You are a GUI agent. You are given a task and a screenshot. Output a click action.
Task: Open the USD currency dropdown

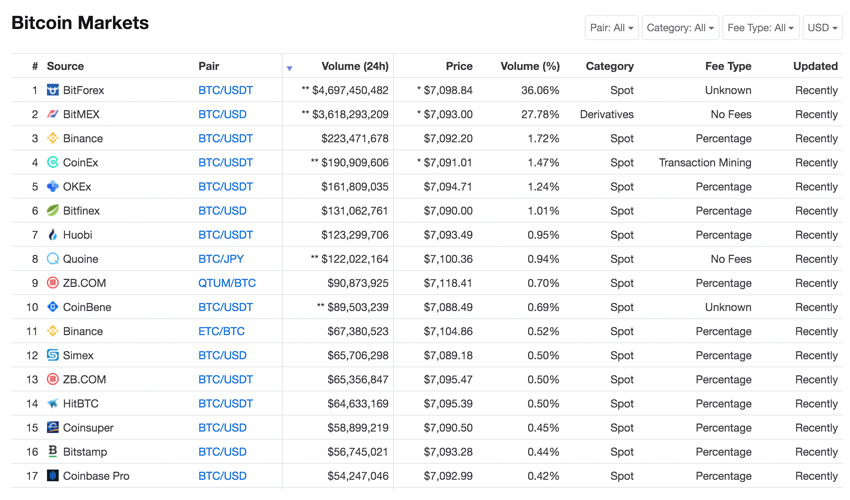[x=822, y=28]
